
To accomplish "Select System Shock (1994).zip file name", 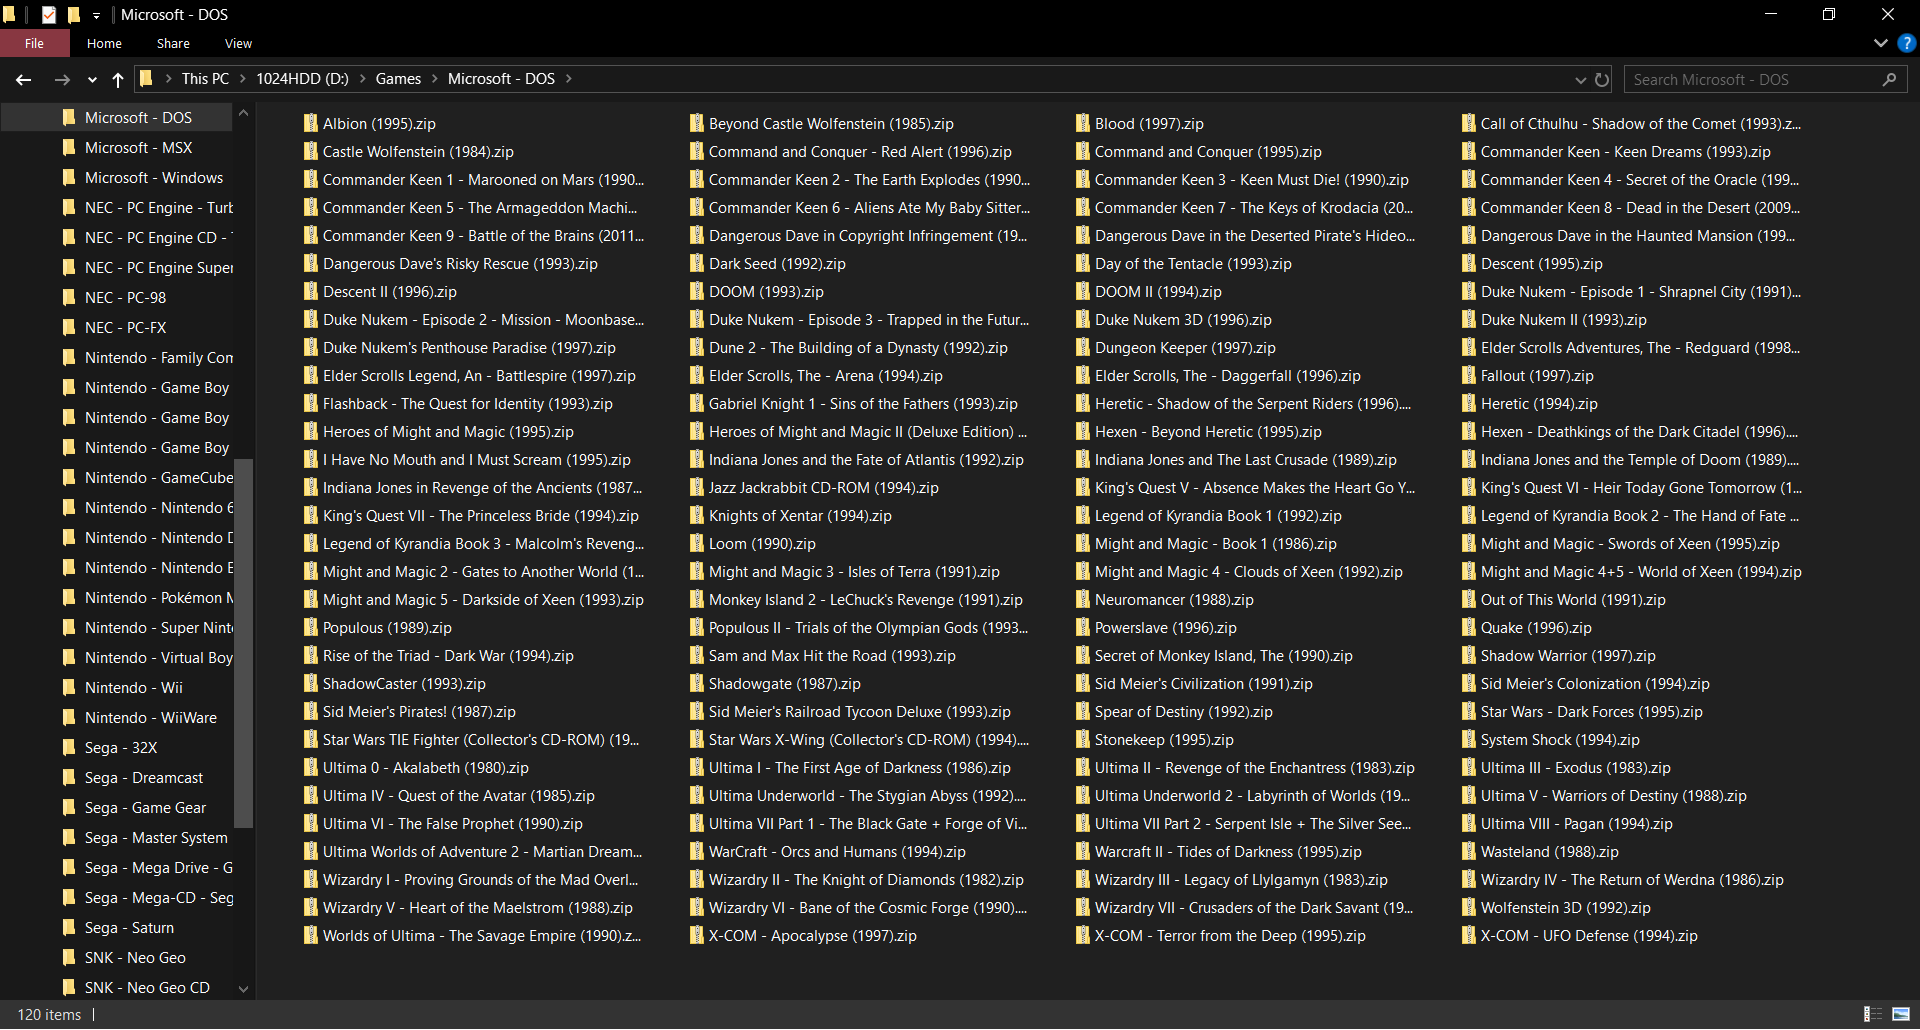I will click(x=1560, y=740).
